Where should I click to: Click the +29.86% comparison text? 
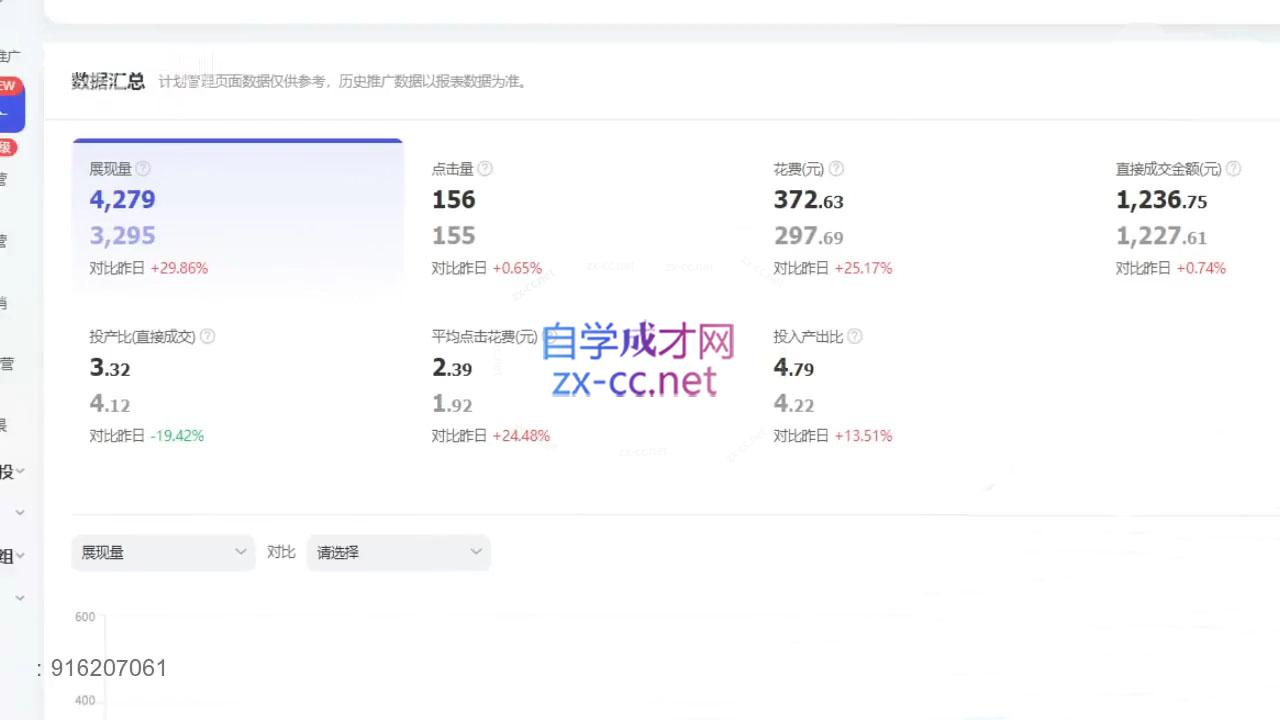(x=179, y=268)
